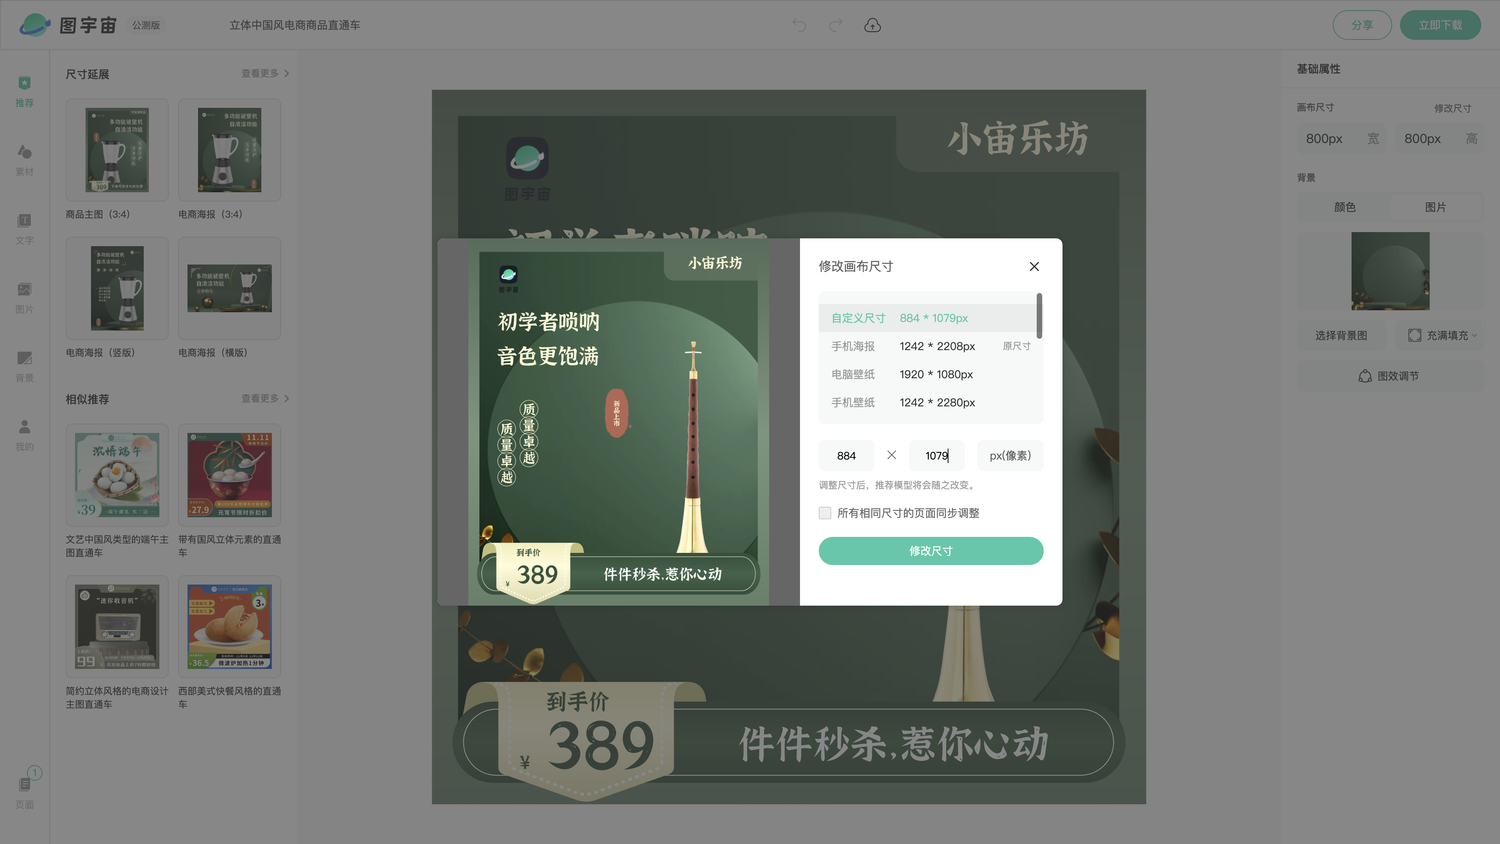Expand 相似推荐 查看更多
The image size is (1500, 844).
pyautogui.click(x=265, y=398)
